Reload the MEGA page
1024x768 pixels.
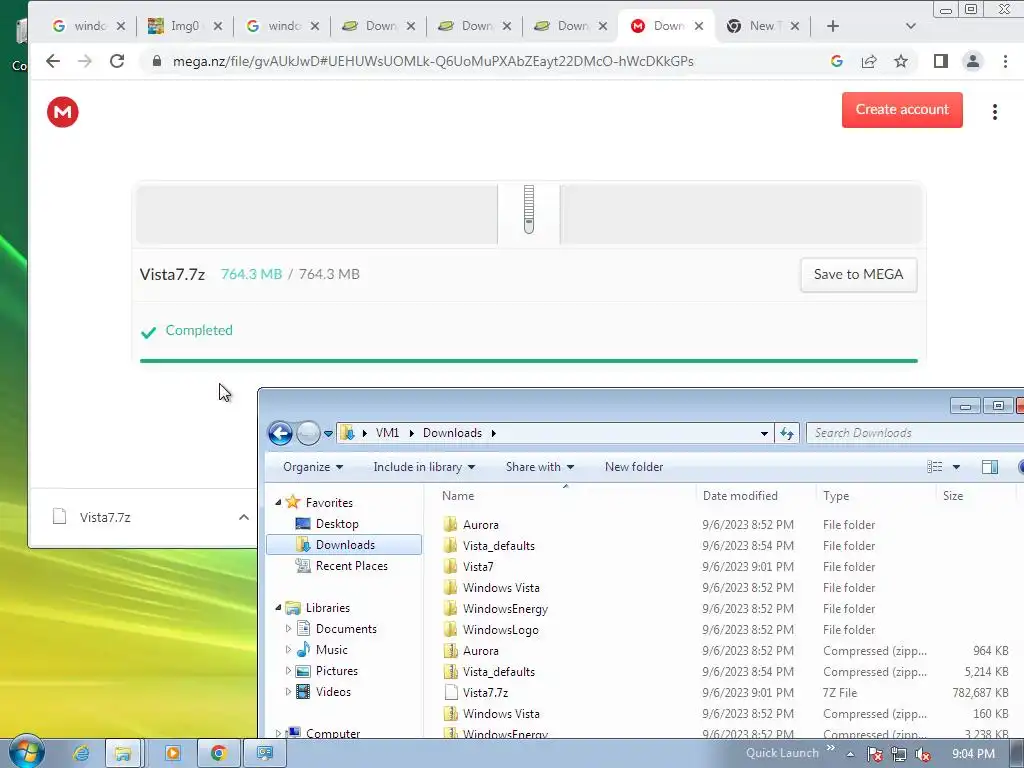click(x=117, y=61)
